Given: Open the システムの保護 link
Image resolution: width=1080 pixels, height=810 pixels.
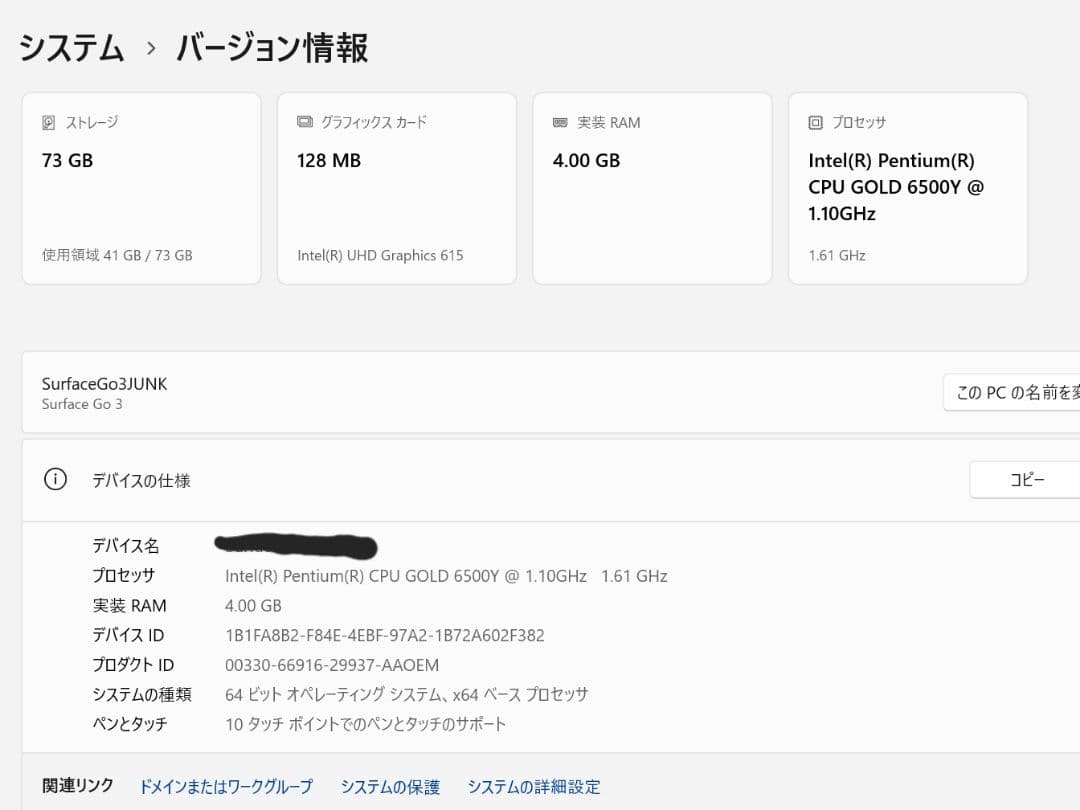Looking at the screenshot, I should click(389, 787).
